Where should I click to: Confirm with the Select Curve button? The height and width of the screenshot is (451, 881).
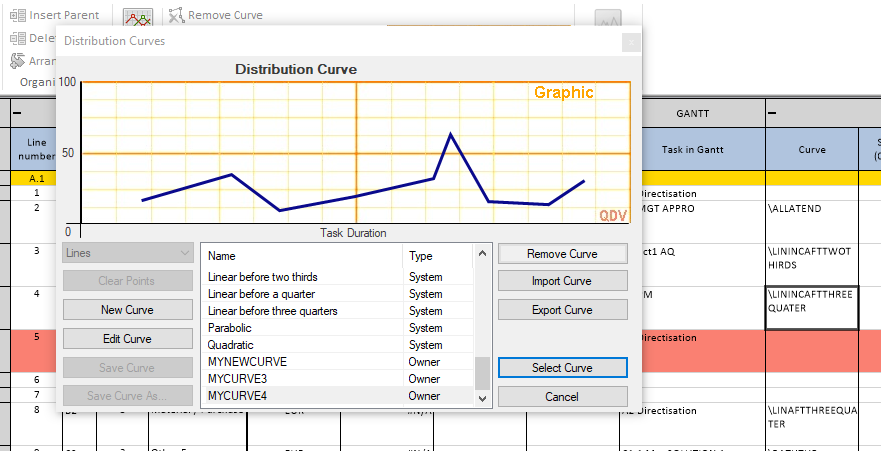pyautogui.click(x=562, y=368)
